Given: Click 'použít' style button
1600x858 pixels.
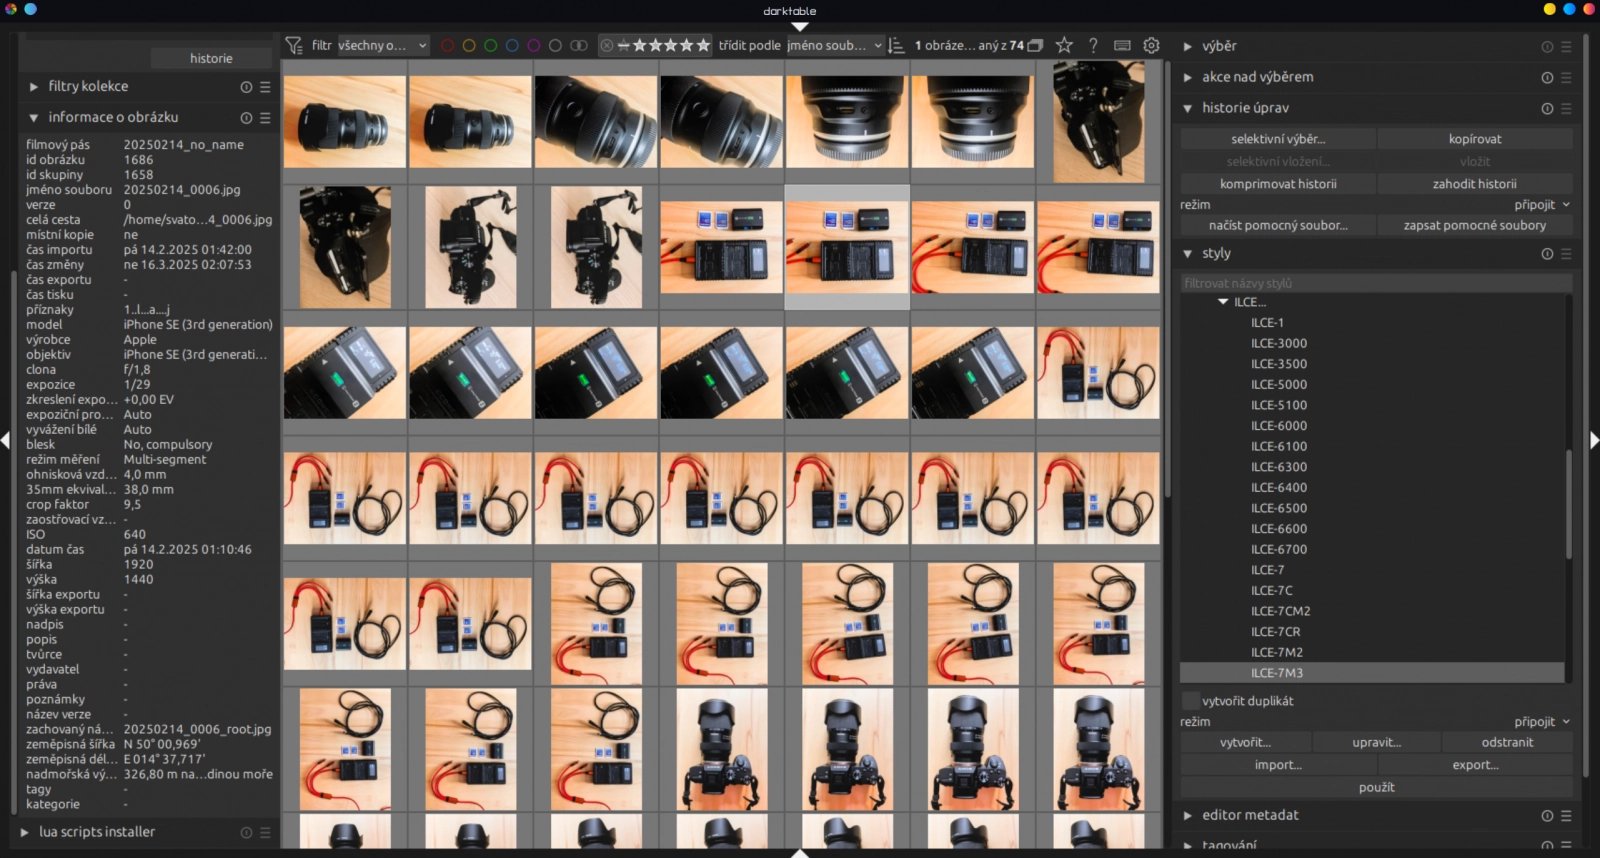Looking at the screenshot, I should (x=1376, y=788).
